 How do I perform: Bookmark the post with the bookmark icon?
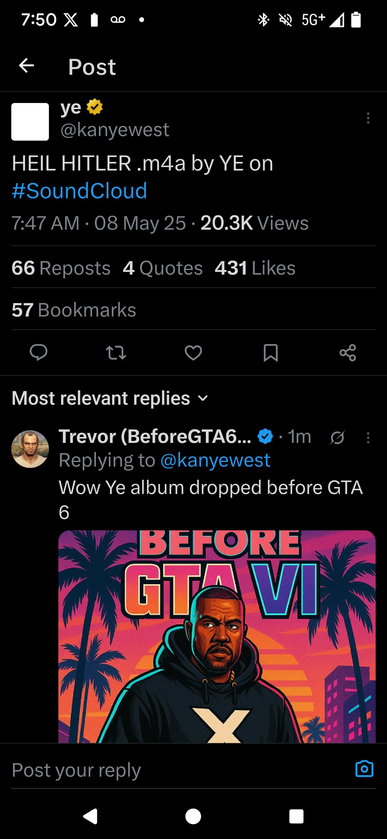point(271,353)
